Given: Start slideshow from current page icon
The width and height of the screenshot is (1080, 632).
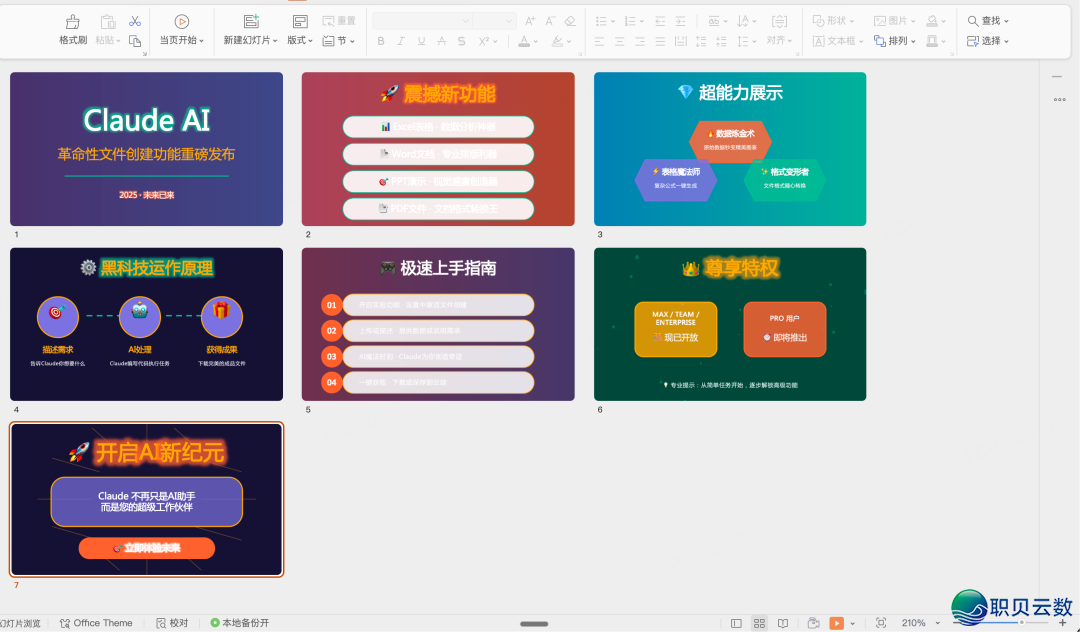Looking at the screenshot, I should (182, 22).
